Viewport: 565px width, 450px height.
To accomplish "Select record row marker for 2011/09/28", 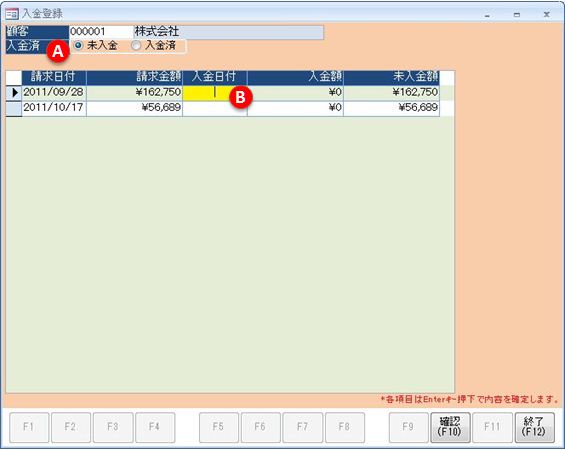I will [x=14, y=93].
